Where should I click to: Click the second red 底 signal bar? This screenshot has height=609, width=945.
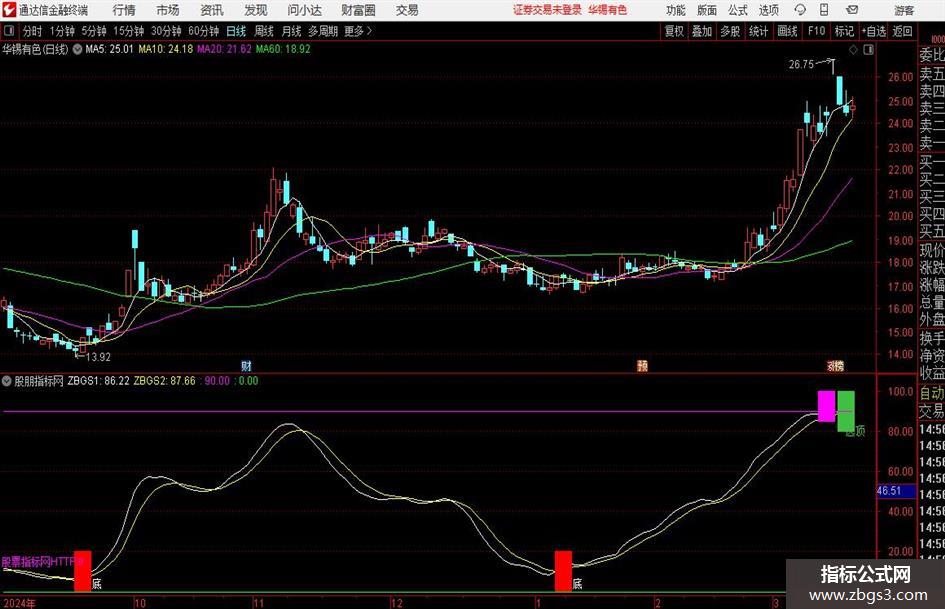[x=563, y=570]
